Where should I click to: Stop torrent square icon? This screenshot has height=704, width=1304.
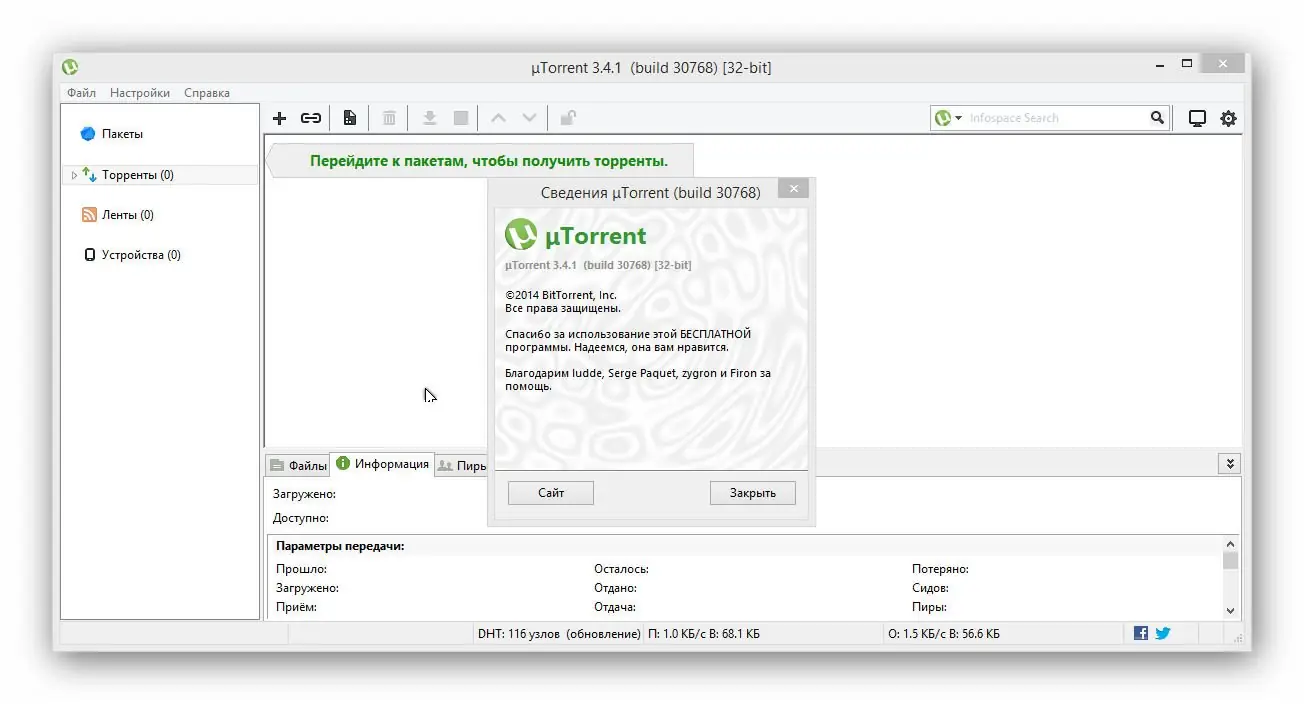[x=461, y=118]
